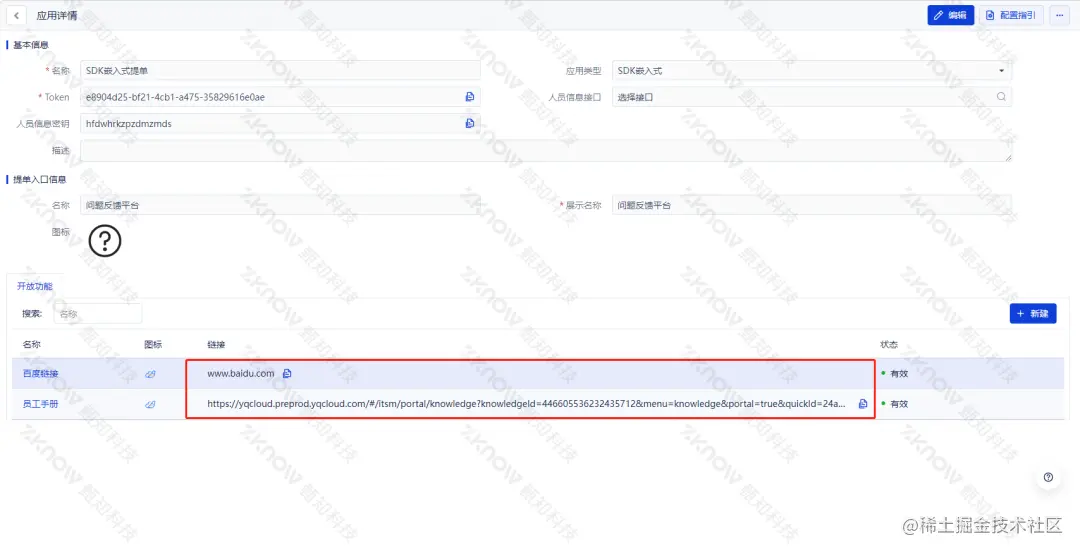
Task: Open the 百度链接 entry
Action: (x=40, y=374)
